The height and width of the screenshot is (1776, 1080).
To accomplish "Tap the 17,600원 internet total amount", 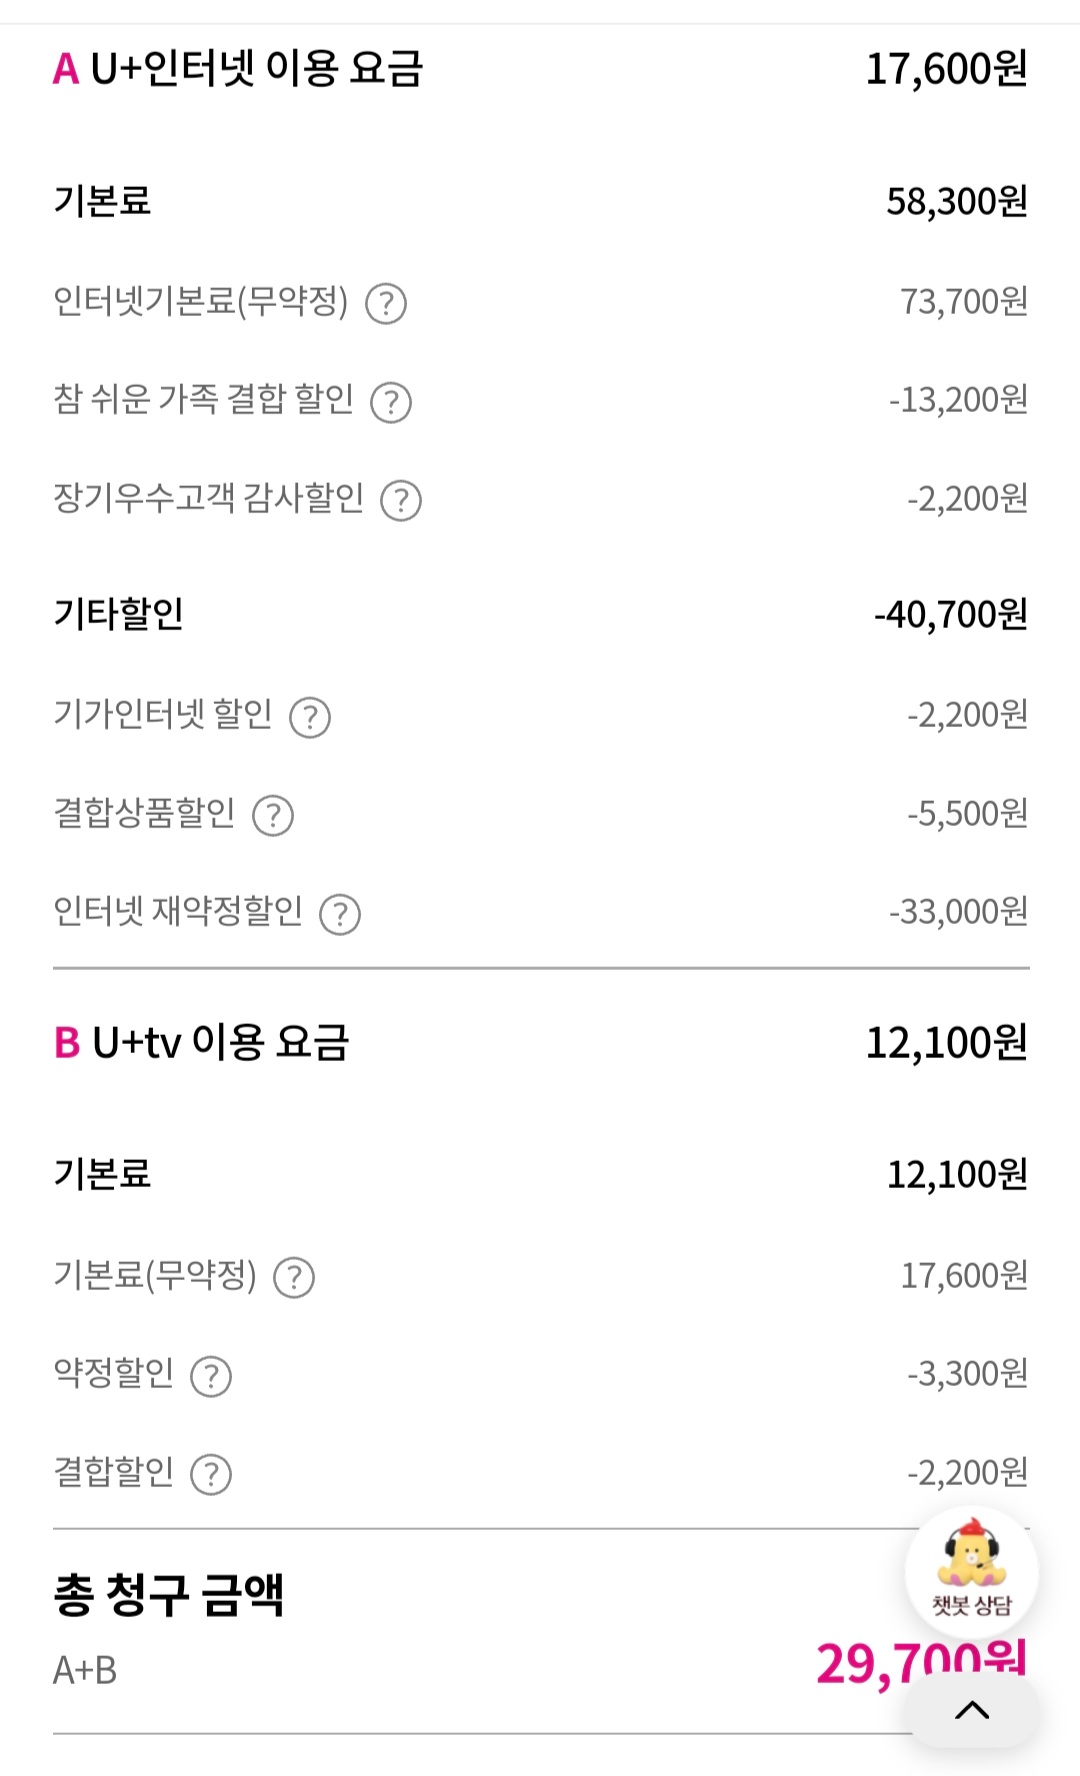I will pyautogui.click(x=946, y=69).
